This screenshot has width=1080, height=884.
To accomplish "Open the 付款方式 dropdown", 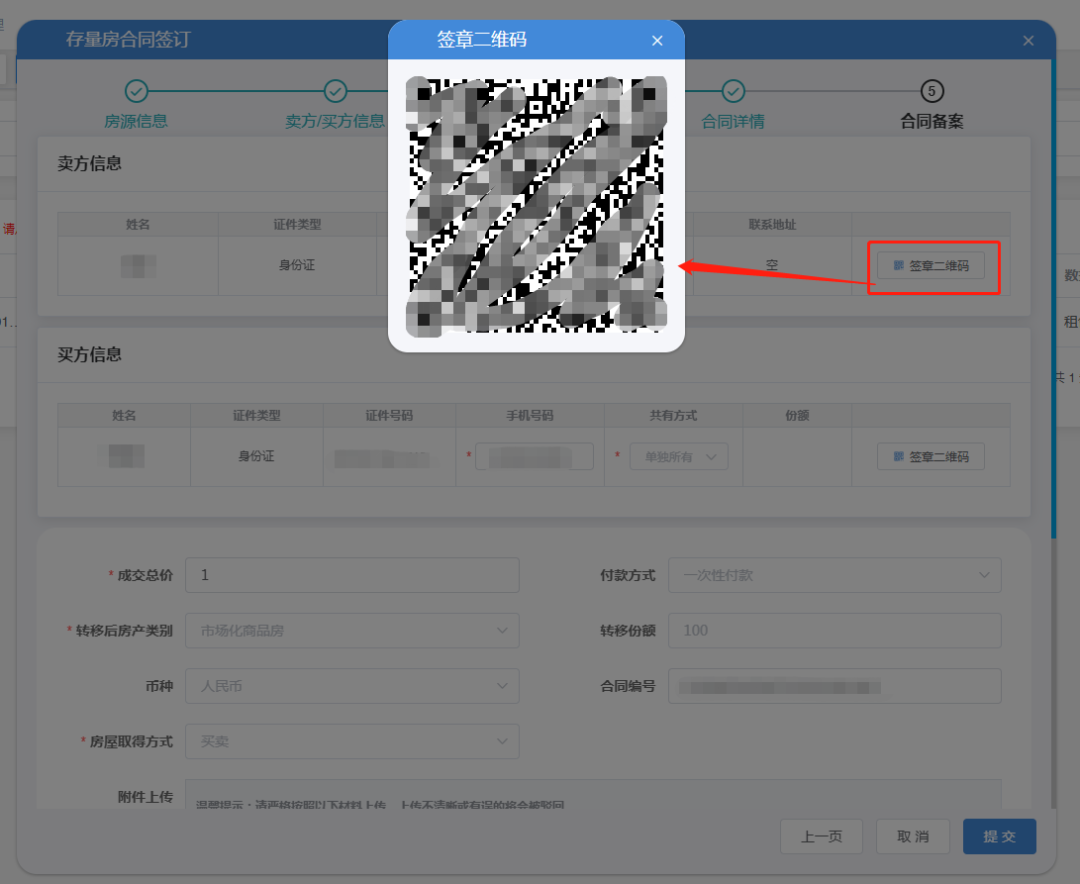I will [x=835, y=575].
